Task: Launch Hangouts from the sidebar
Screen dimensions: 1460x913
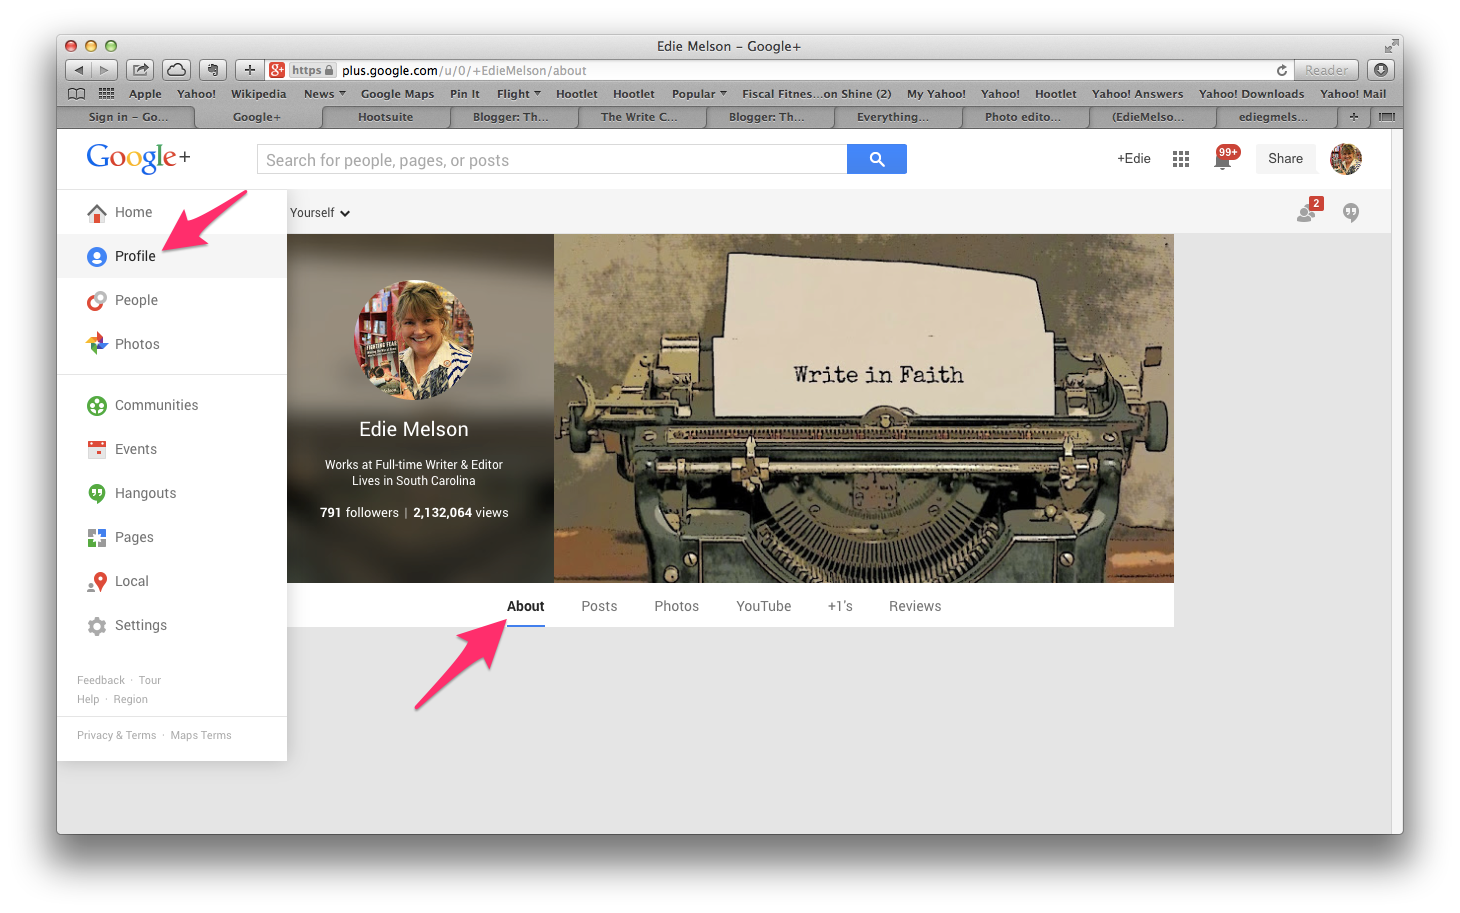Action: [131, 493]
